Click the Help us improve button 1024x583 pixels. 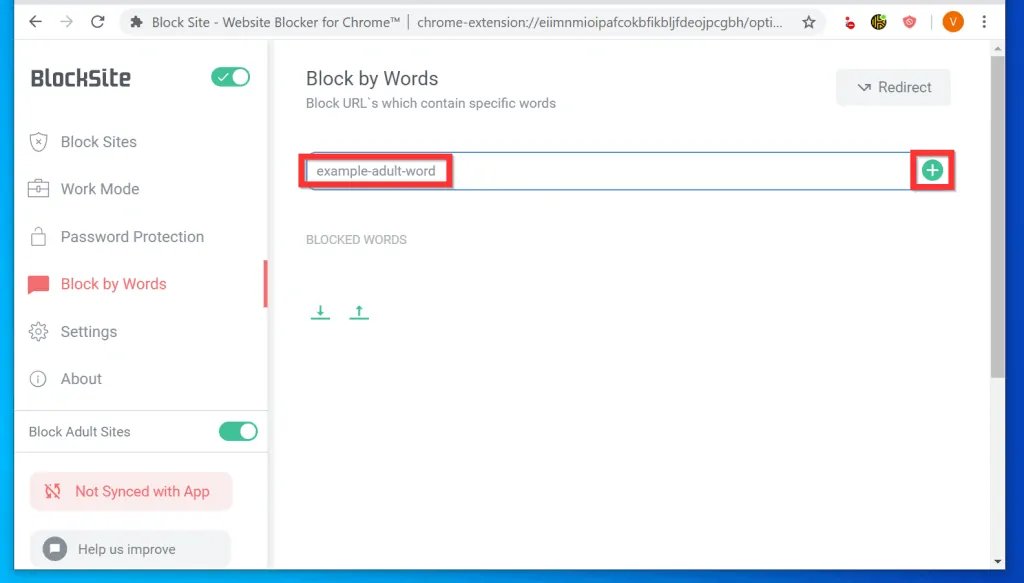(x=131, y=549)
